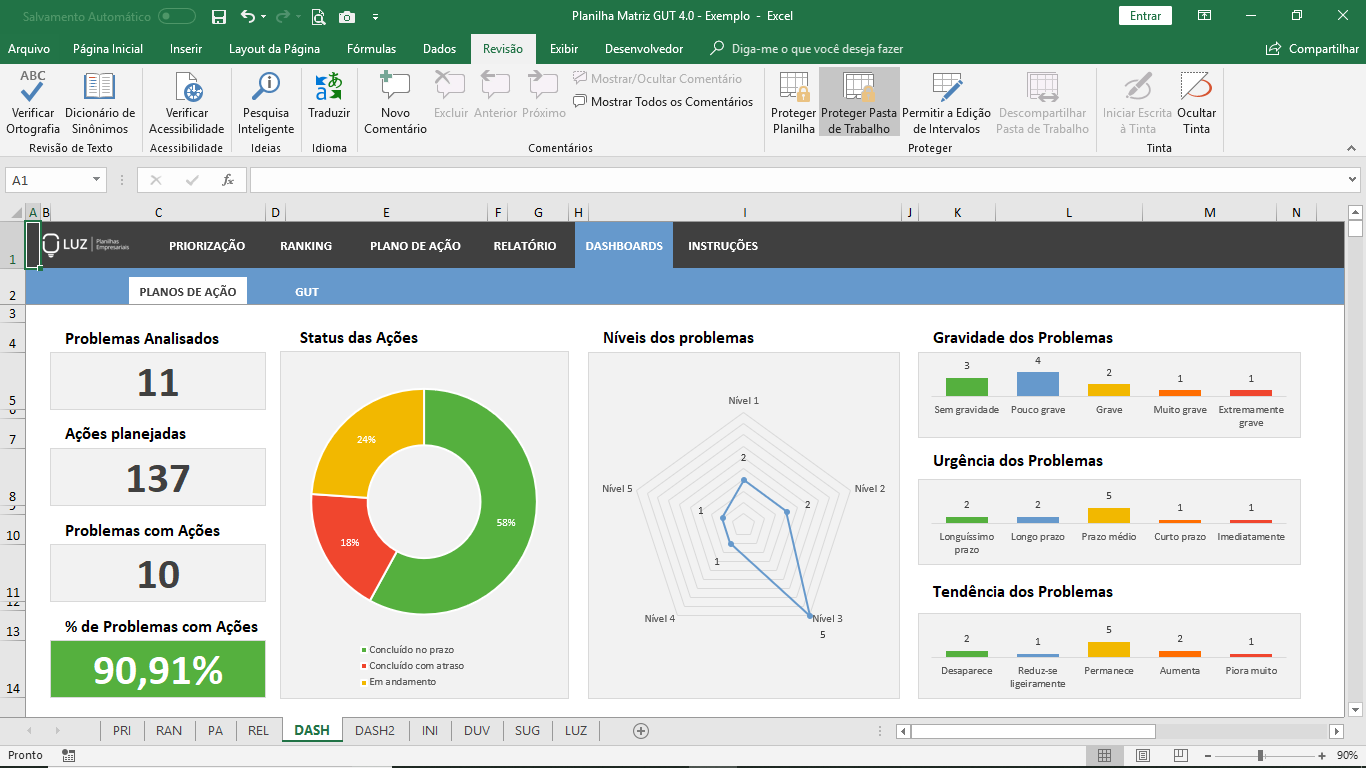Image resolution: width=1366 pixels, height=768 pixels.
Task: Click the Traduzir translate icon
Action: point(329,88)
